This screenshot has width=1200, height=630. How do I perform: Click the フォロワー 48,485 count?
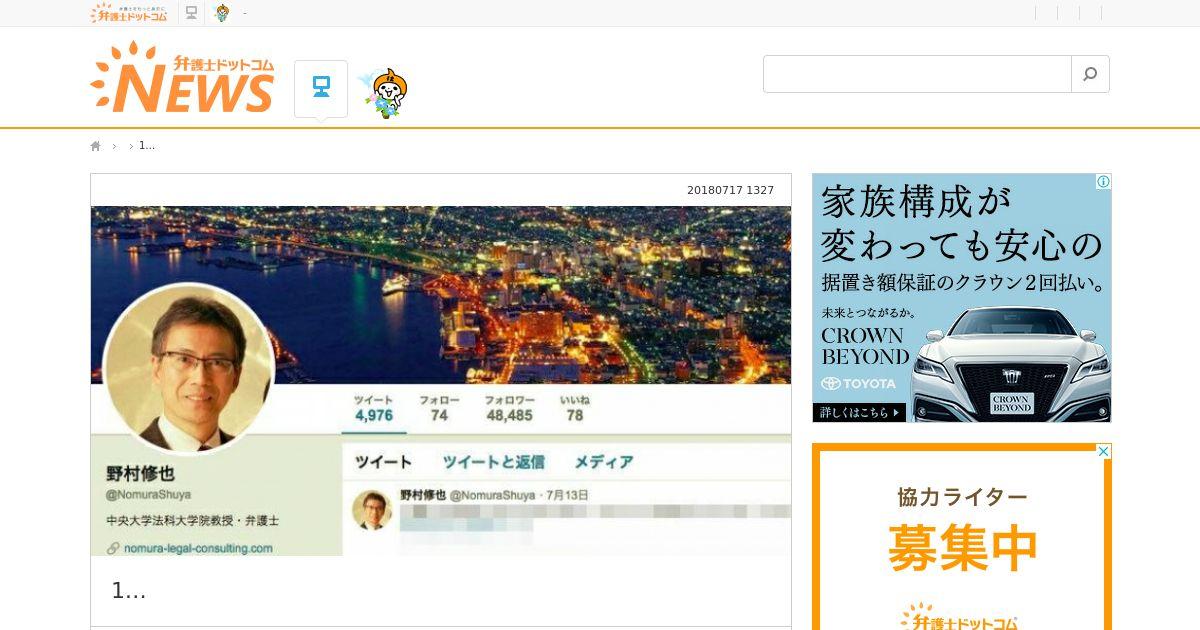tap(510, 408)
